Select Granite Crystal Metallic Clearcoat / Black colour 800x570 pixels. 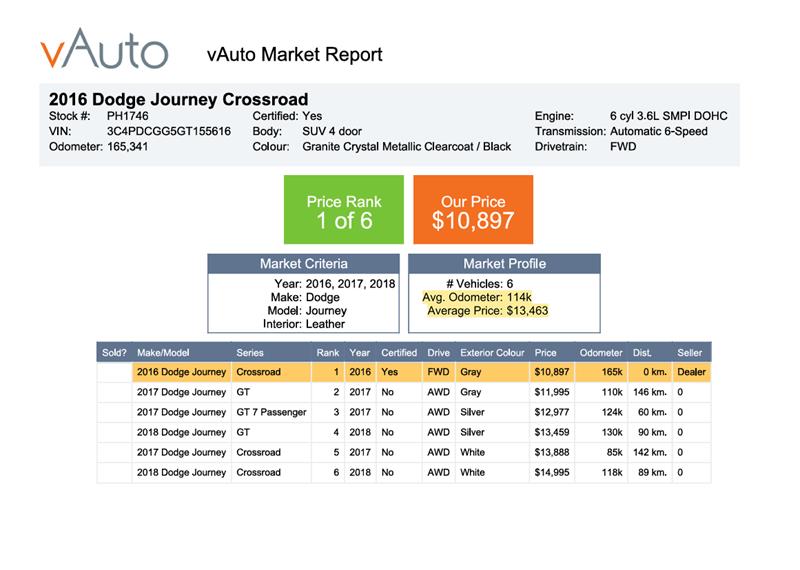pyautogui.click(x=406, y=146)
